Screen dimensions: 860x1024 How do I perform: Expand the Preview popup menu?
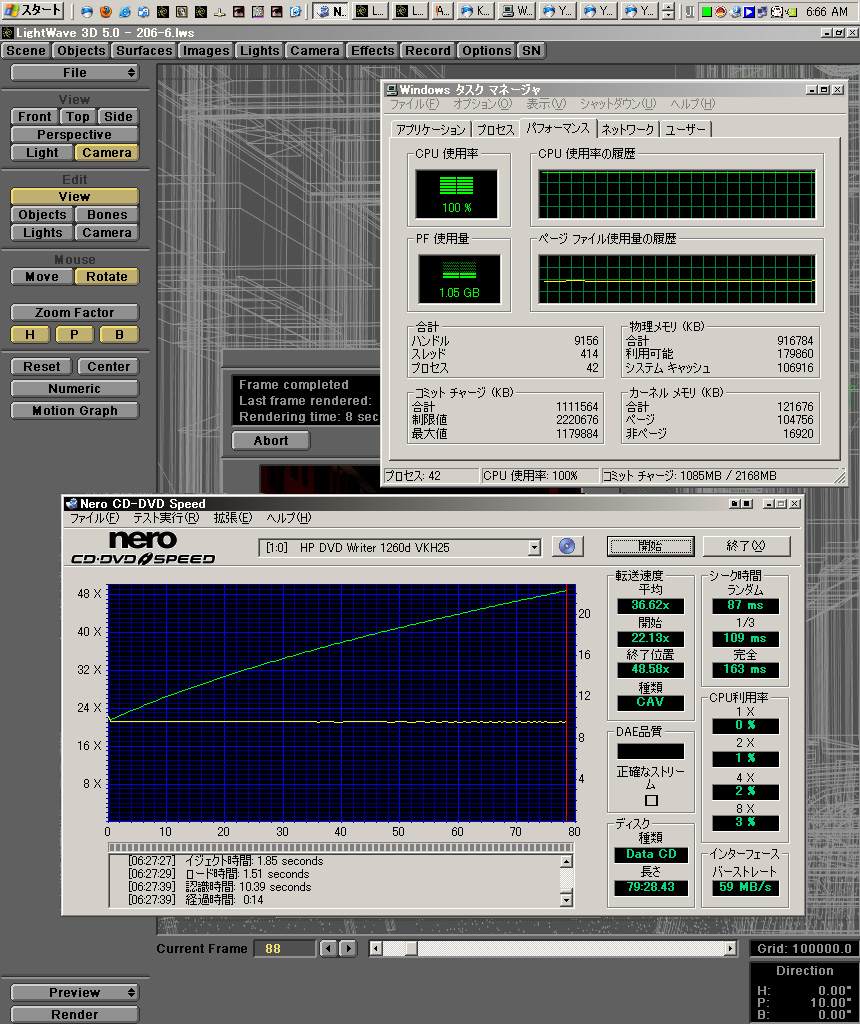[75, 992]
